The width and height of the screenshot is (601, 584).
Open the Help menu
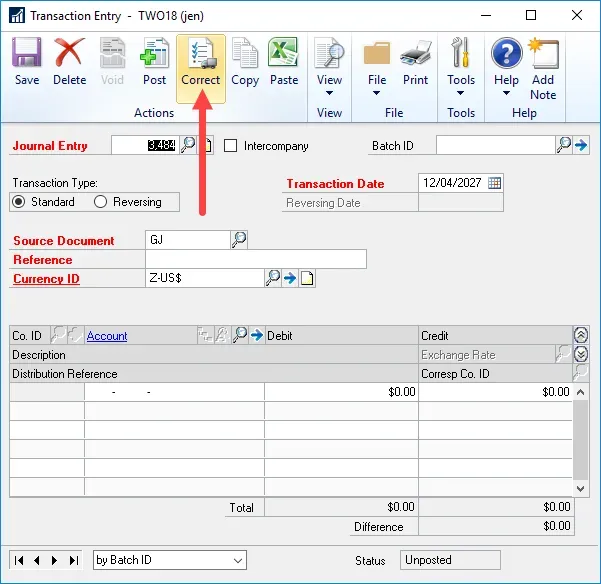click(x=506, y=93)
